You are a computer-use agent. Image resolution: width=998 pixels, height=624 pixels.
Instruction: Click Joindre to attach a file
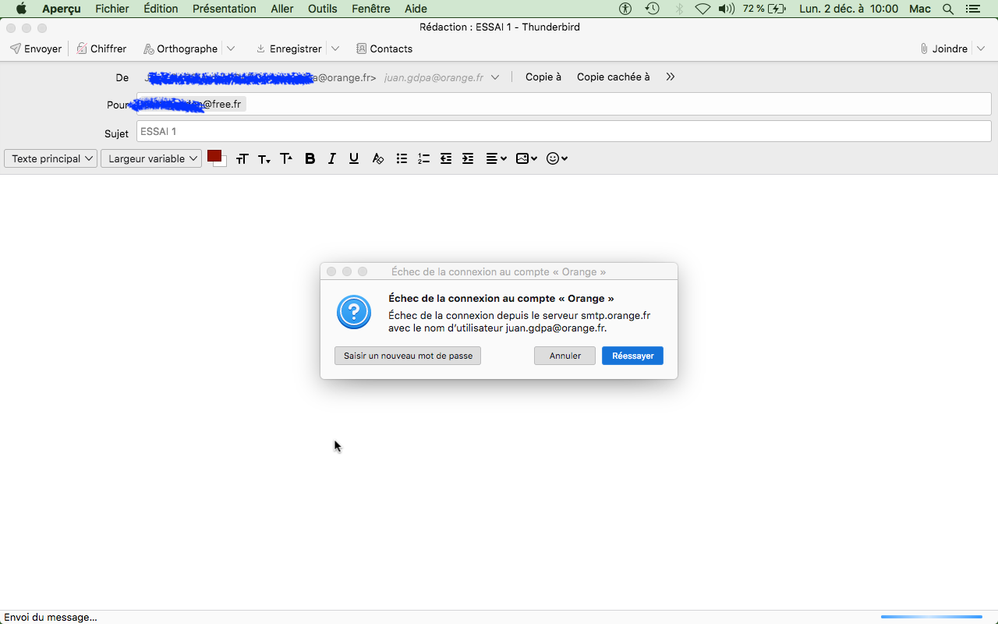coord(944,48)
